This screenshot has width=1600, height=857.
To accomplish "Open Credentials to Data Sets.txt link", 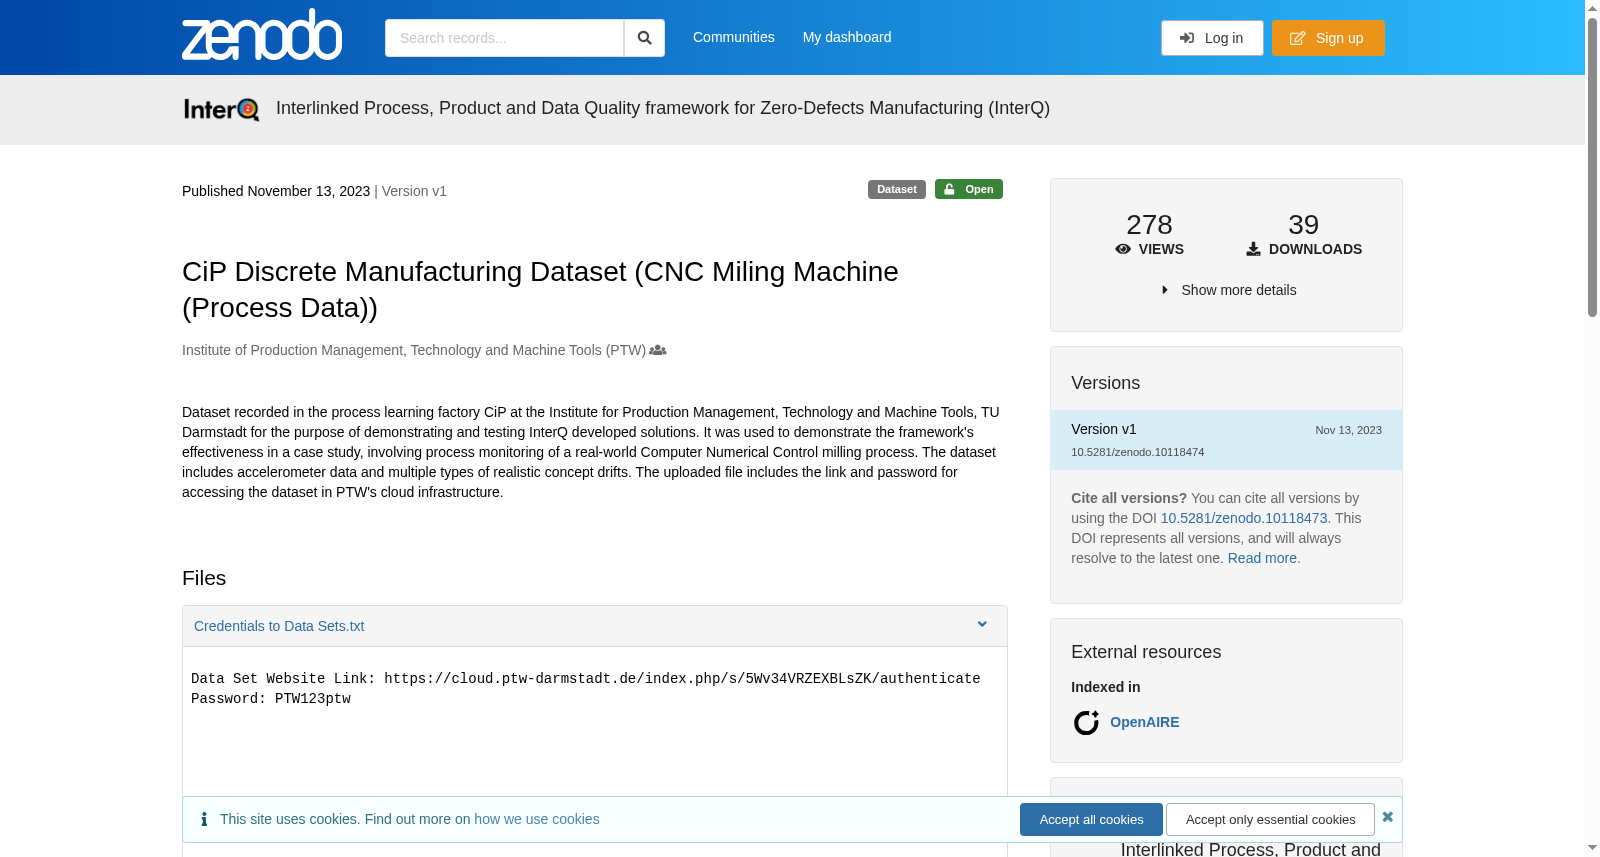I will (279, 626).
